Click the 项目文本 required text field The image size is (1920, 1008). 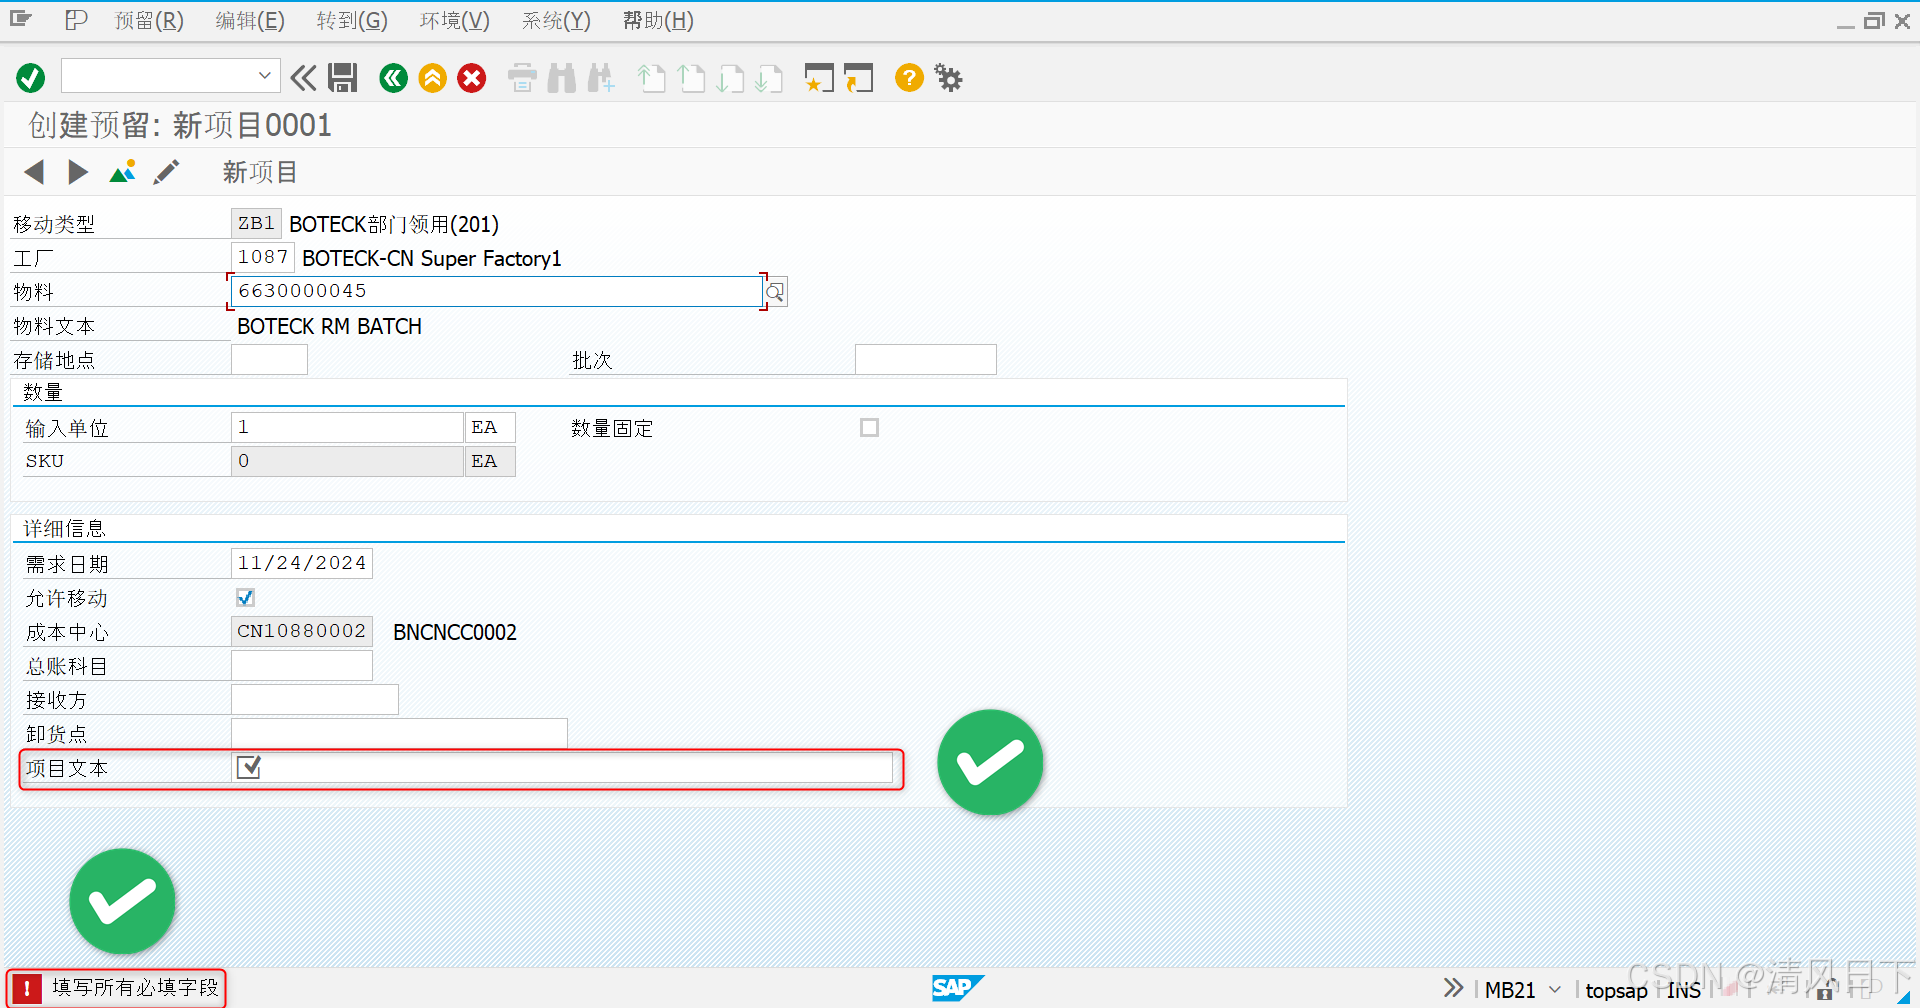point(562,768)
